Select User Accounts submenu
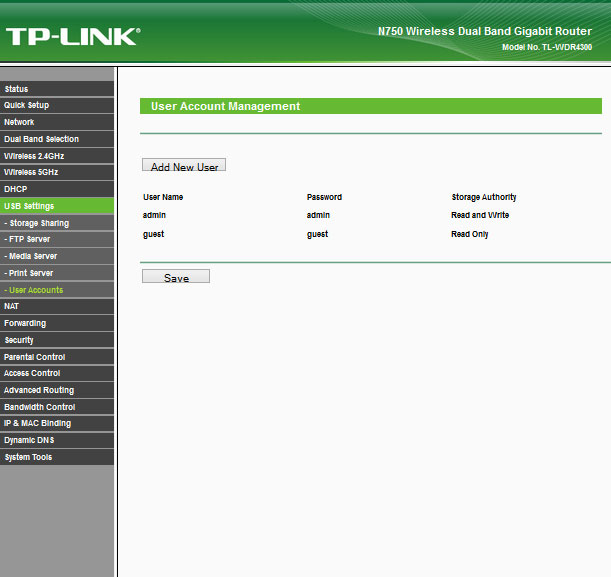Viewport: 611px width, 577px height. pos(57,290)
